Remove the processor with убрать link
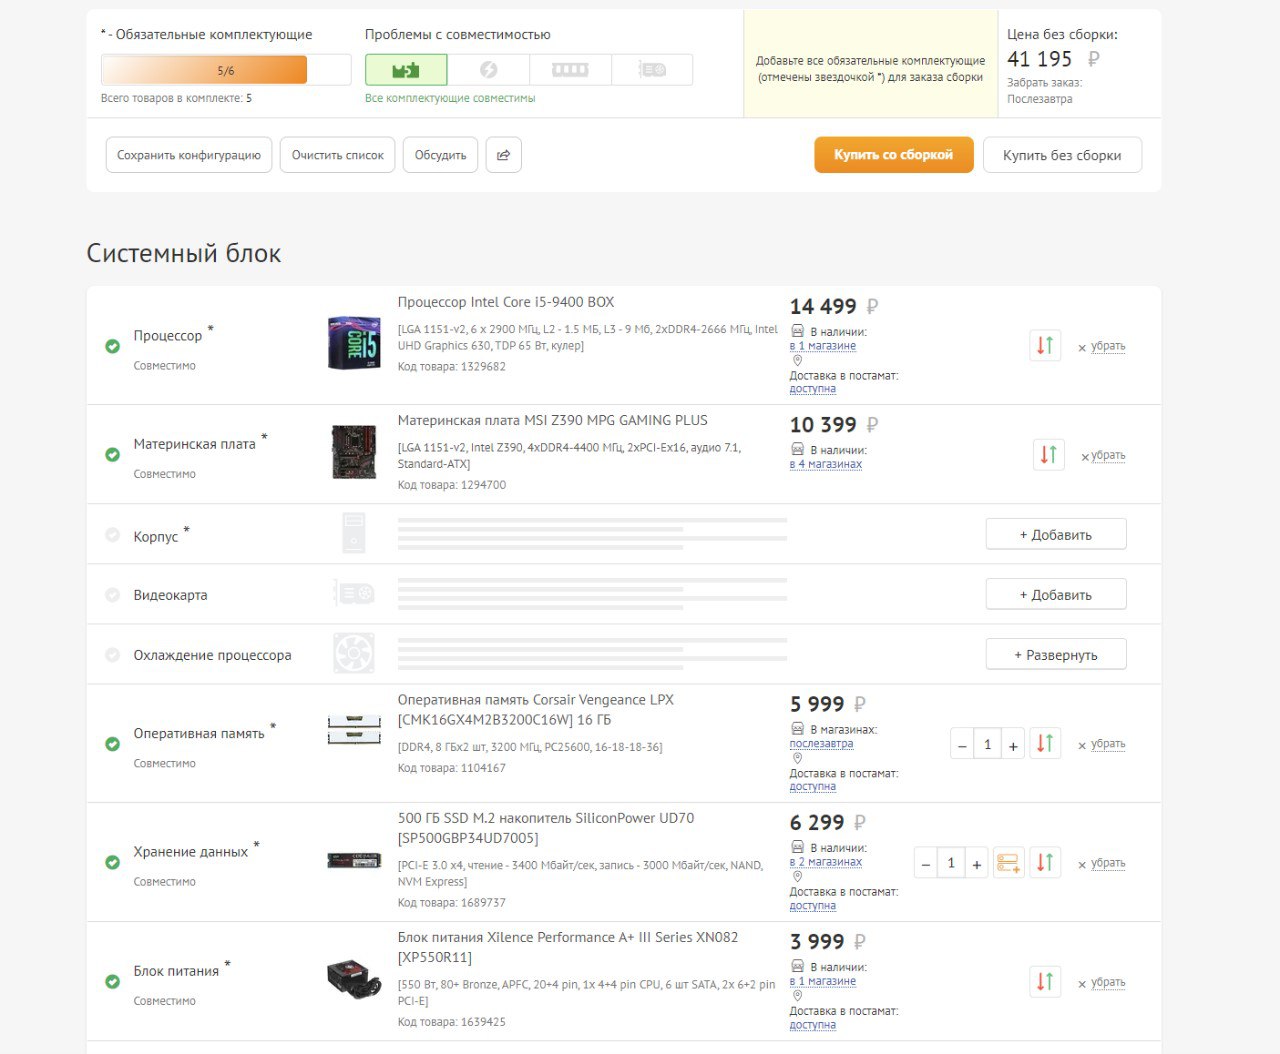The image size is (1280, 1054). (x=1108, y=346)
